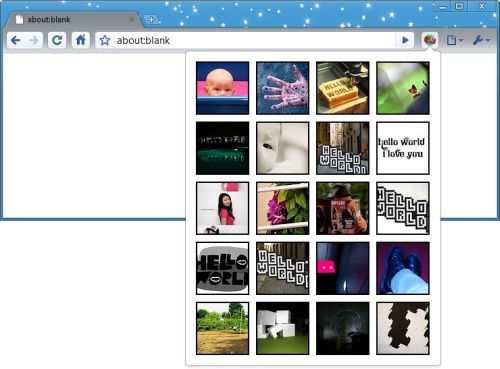
Task: Open the Hello World cartoon lips thumbnail
Action: tap(223, 268)
